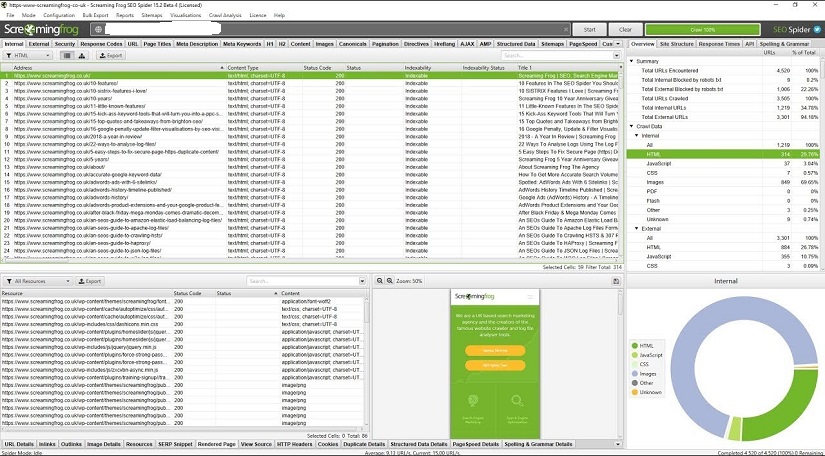Click the rendered mobile page preview
825x456 pixels.
[x=495, y=364]
